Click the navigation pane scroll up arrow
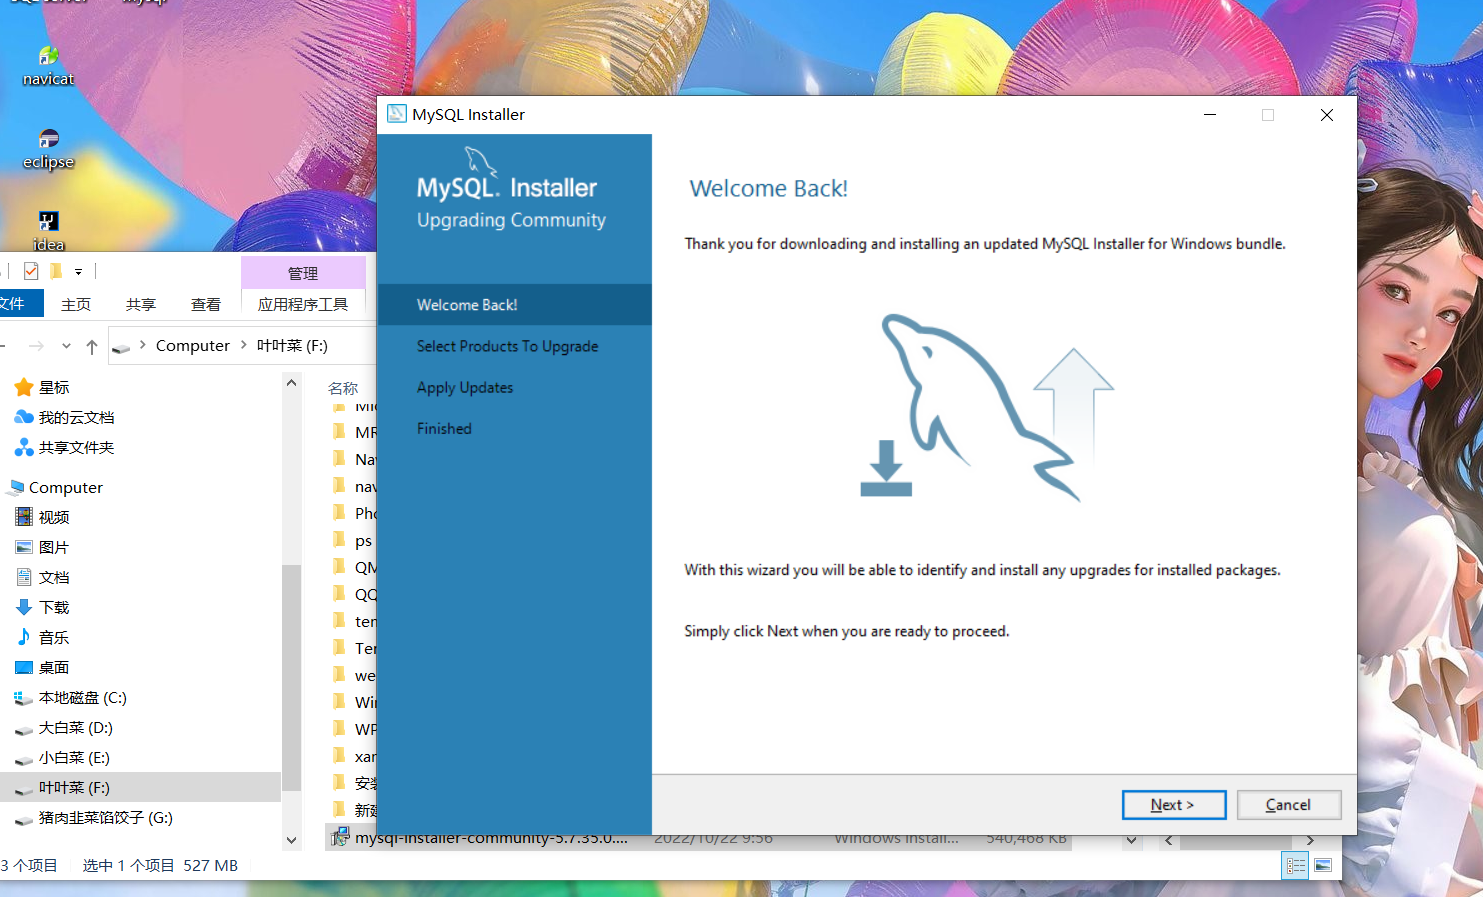This screenshot has width=1483, height=897. tap(292, 383)
